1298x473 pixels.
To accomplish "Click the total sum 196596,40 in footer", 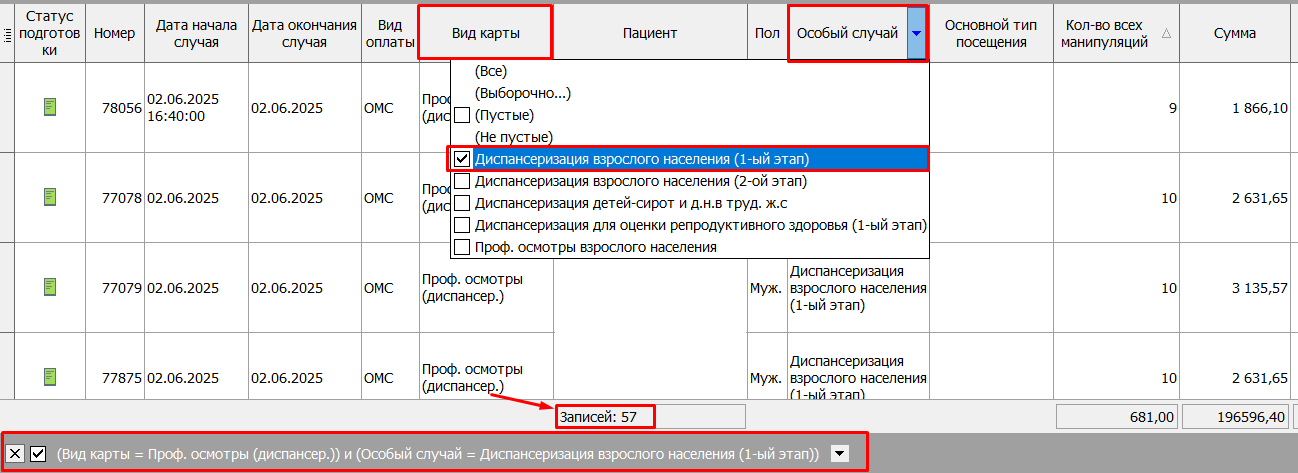I will click(x=1236, y=416).
